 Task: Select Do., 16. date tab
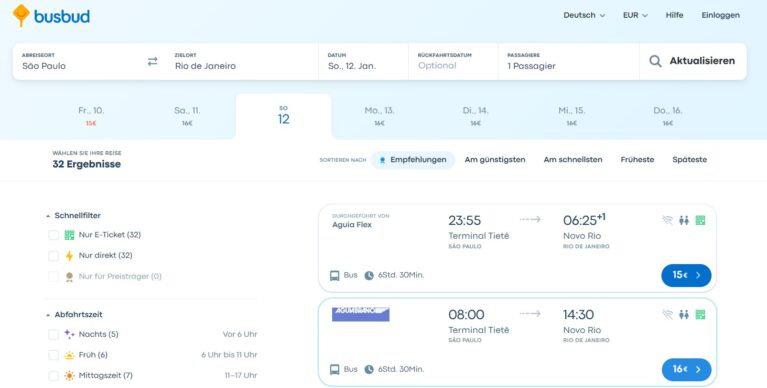pyautogui.click(x=668, y=116)
